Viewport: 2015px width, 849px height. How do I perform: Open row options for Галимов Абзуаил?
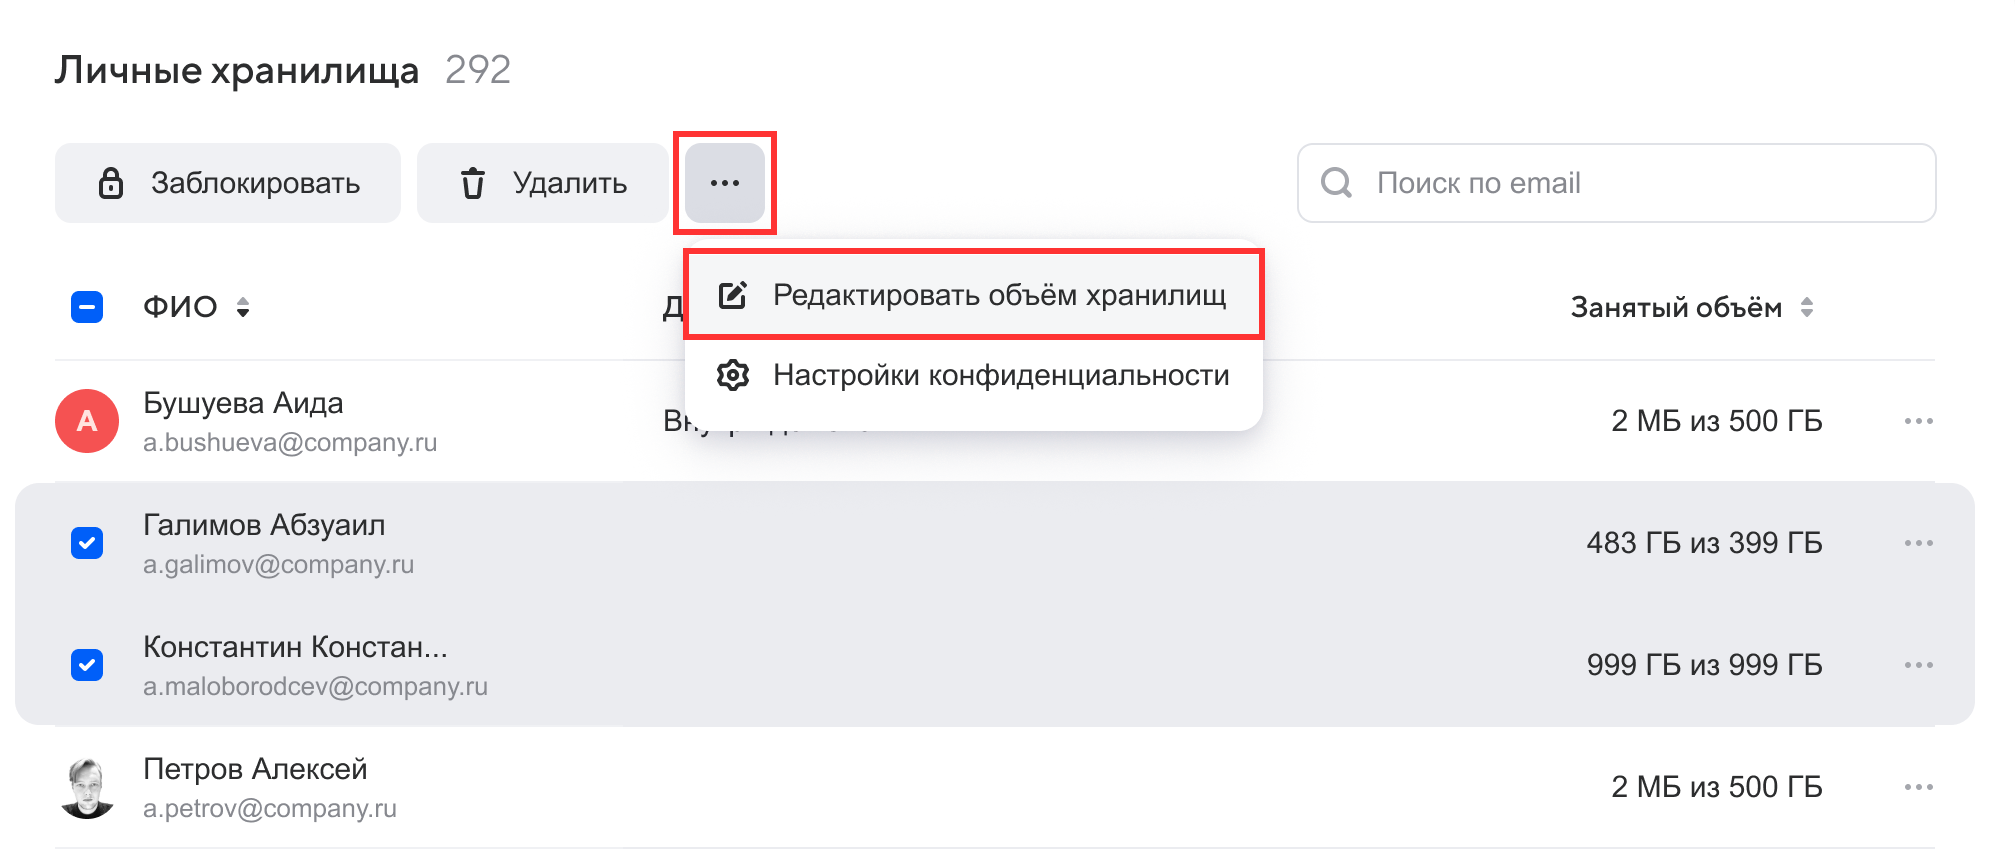coord(1918,543)
